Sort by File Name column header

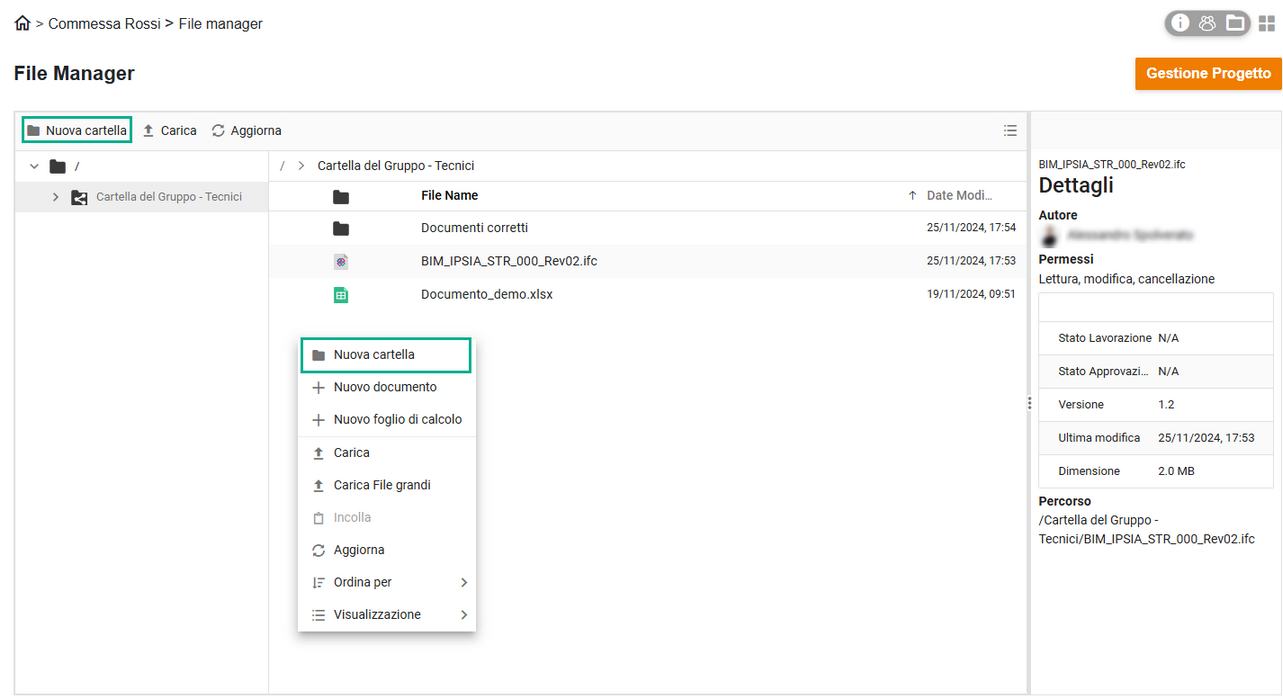(450, 196)
